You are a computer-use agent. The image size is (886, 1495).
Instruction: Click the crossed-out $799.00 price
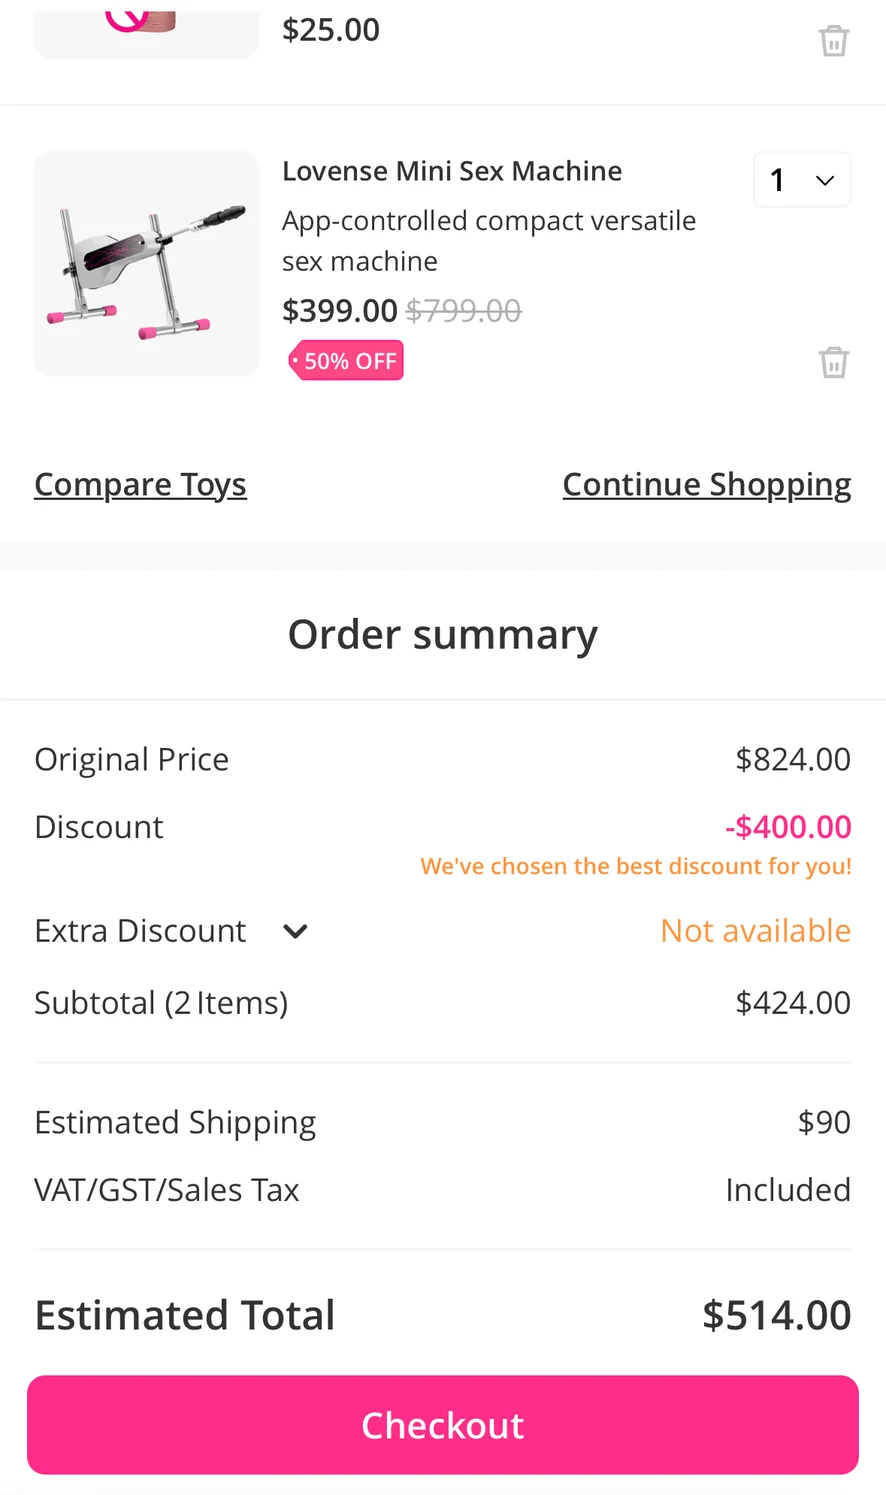[x=464, y=311]
